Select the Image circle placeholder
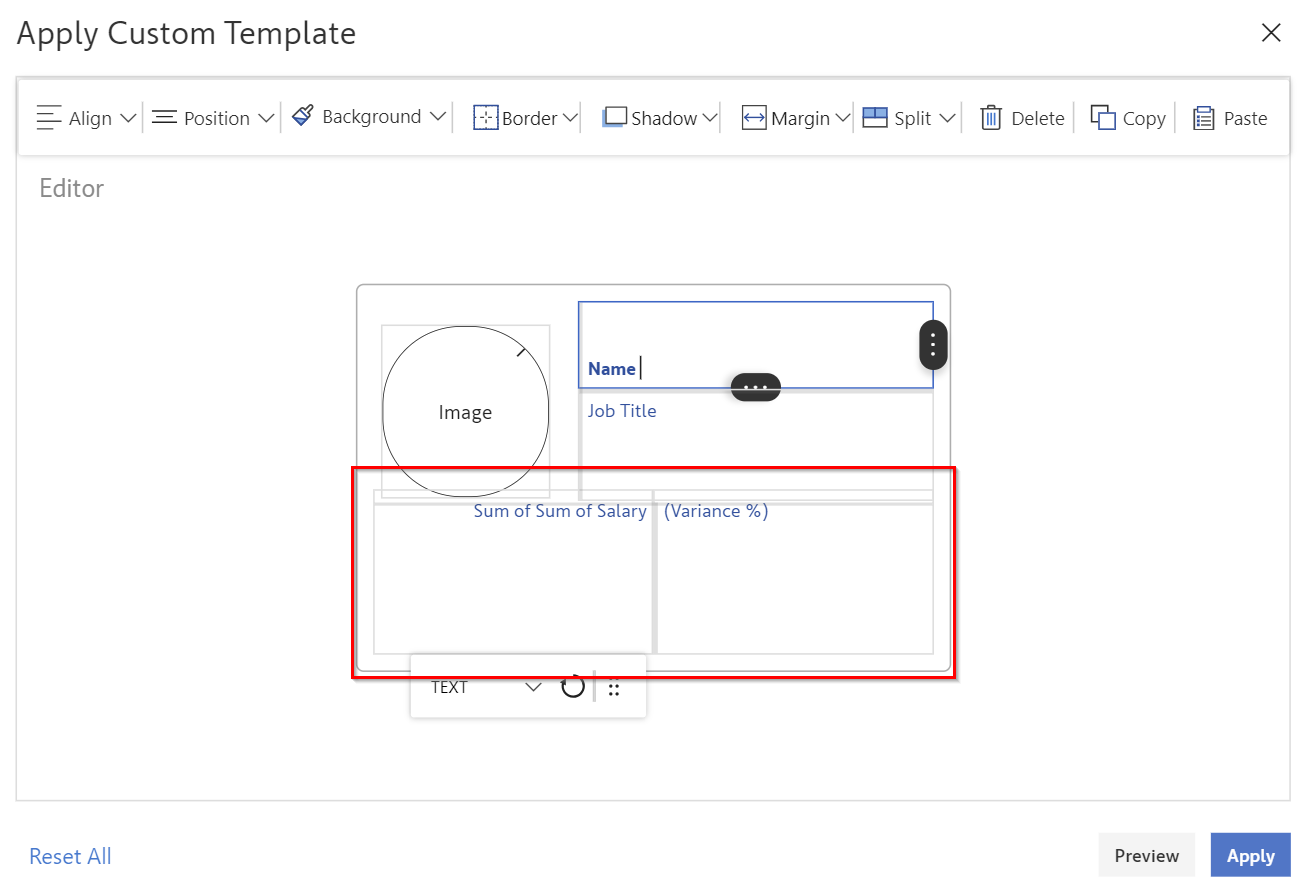Image resolution: width=1303 pixels, height=889 pixels. pyautogui.click(x=465, y=412)
